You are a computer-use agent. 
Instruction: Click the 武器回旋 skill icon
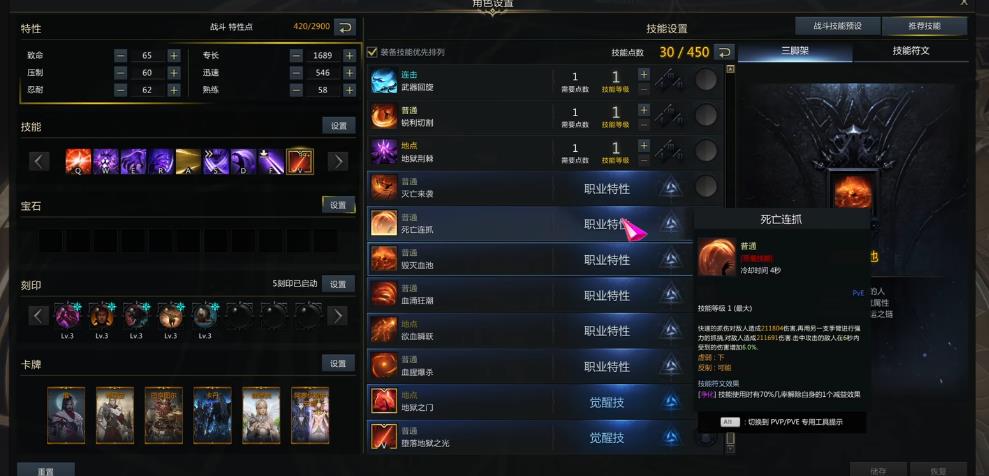(x=383, y=81)
